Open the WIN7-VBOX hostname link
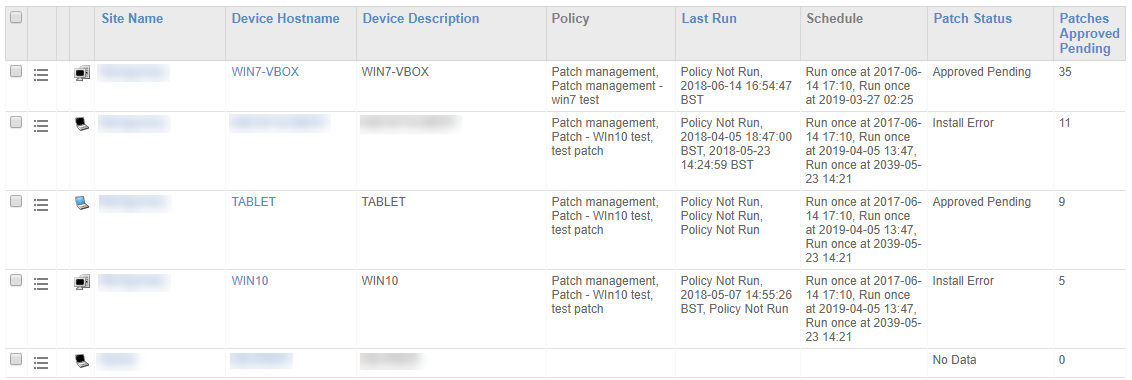Image resolution: width=1132 pixels, height=380 pixels. point(265,72)
